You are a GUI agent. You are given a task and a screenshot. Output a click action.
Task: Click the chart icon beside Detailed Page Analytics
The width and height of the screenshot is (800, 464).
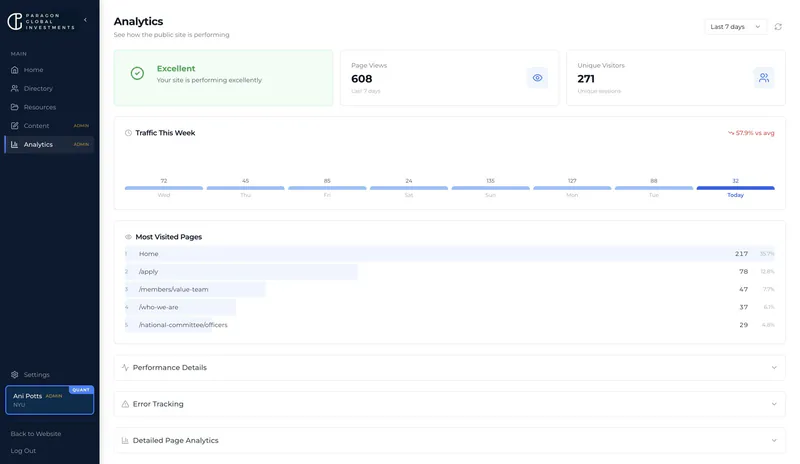pos(125,441)
